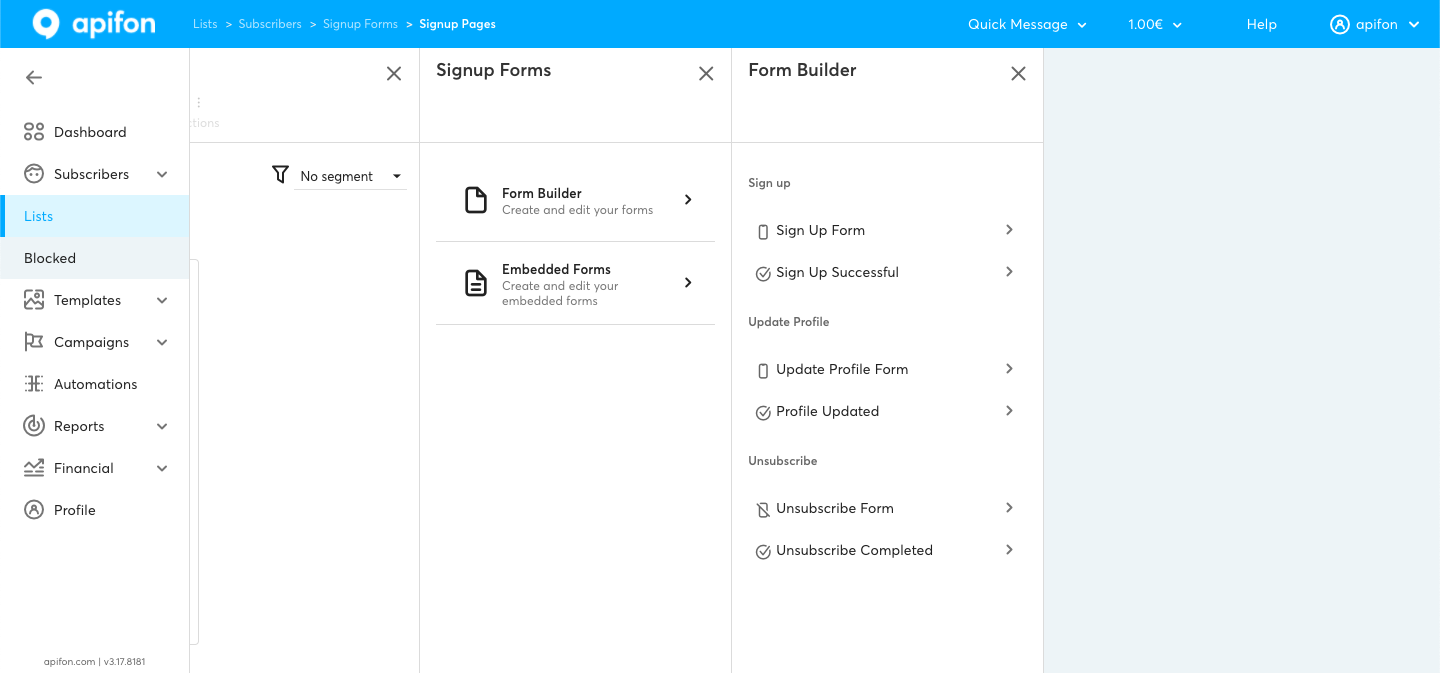1440x673 pixels.
Task: Expand the Campaigns submenu chevron
Action: (x=162, y=342)
